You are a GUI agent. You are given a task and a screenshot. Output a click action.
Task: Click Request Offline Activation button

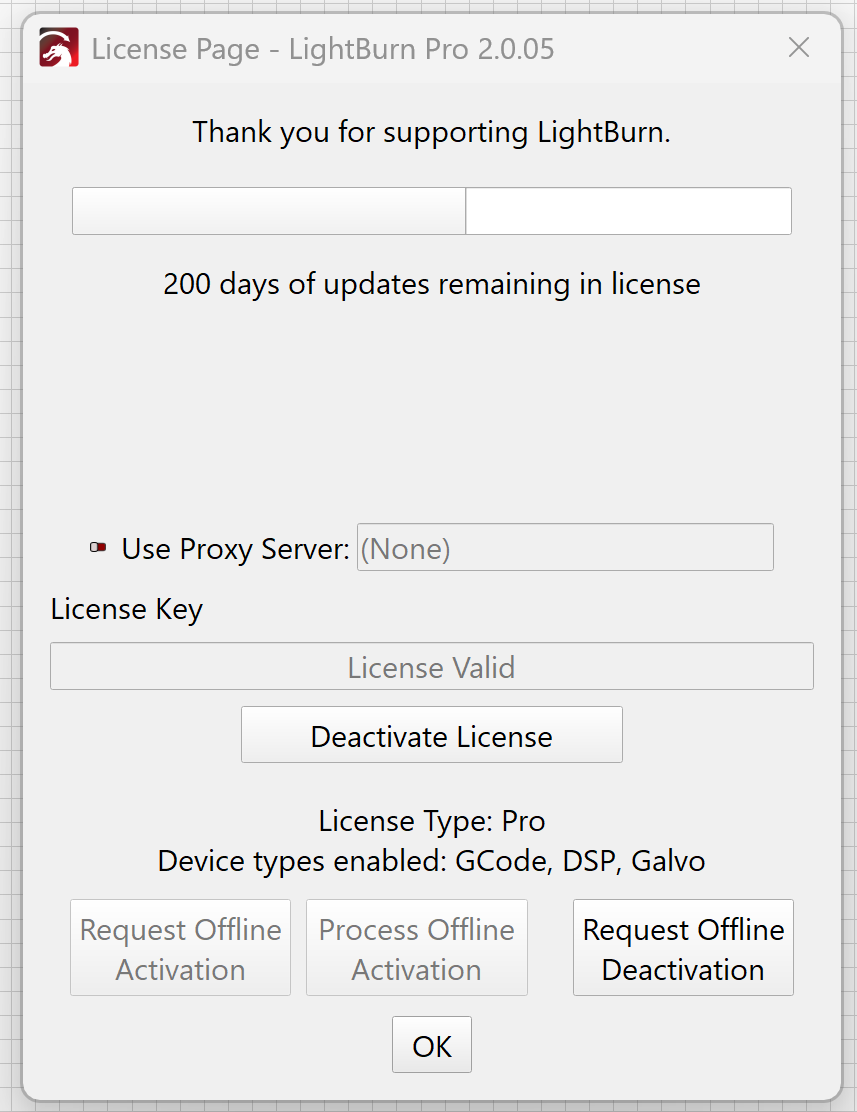click(180, 948)
